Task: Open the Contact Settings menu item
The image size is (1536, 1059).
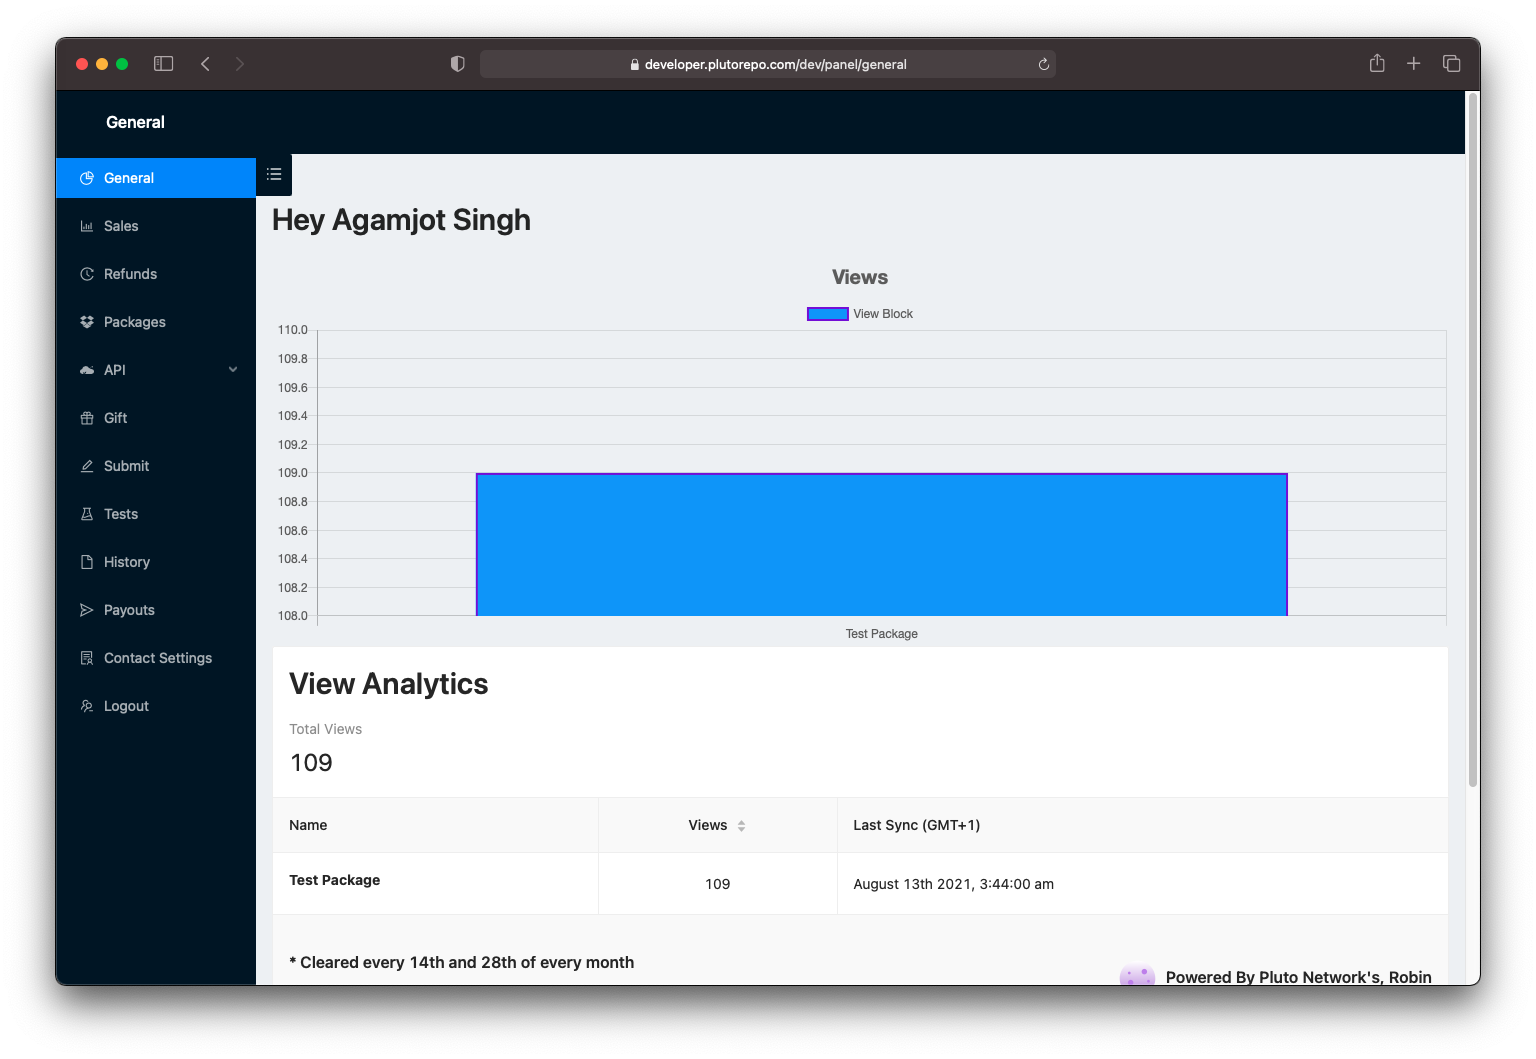Action: coord(156,658)
